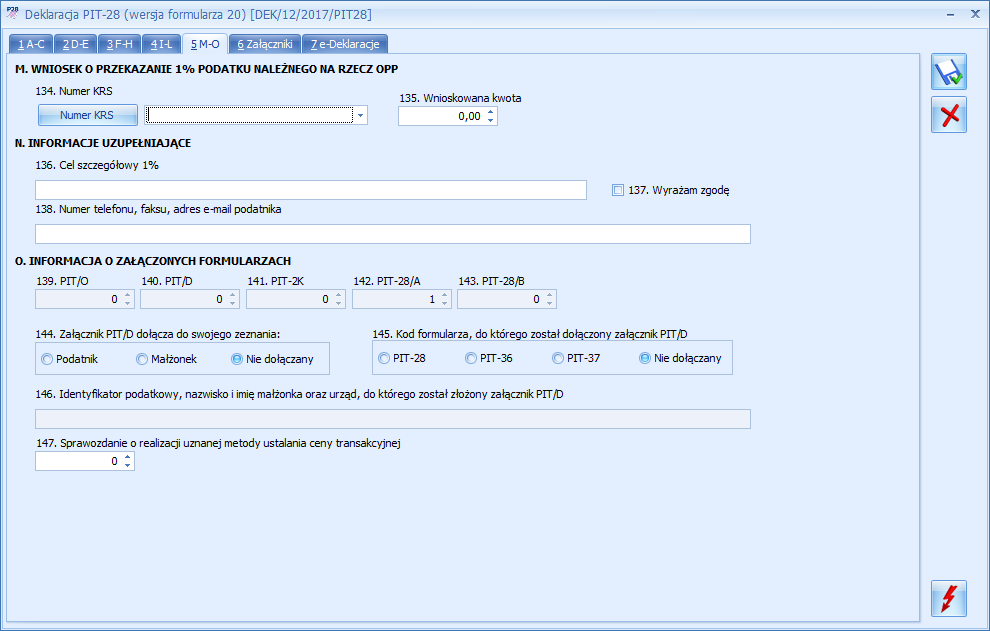Increase Wnioskowana kwota with the up arrow
990x631 pixels.
490,111
